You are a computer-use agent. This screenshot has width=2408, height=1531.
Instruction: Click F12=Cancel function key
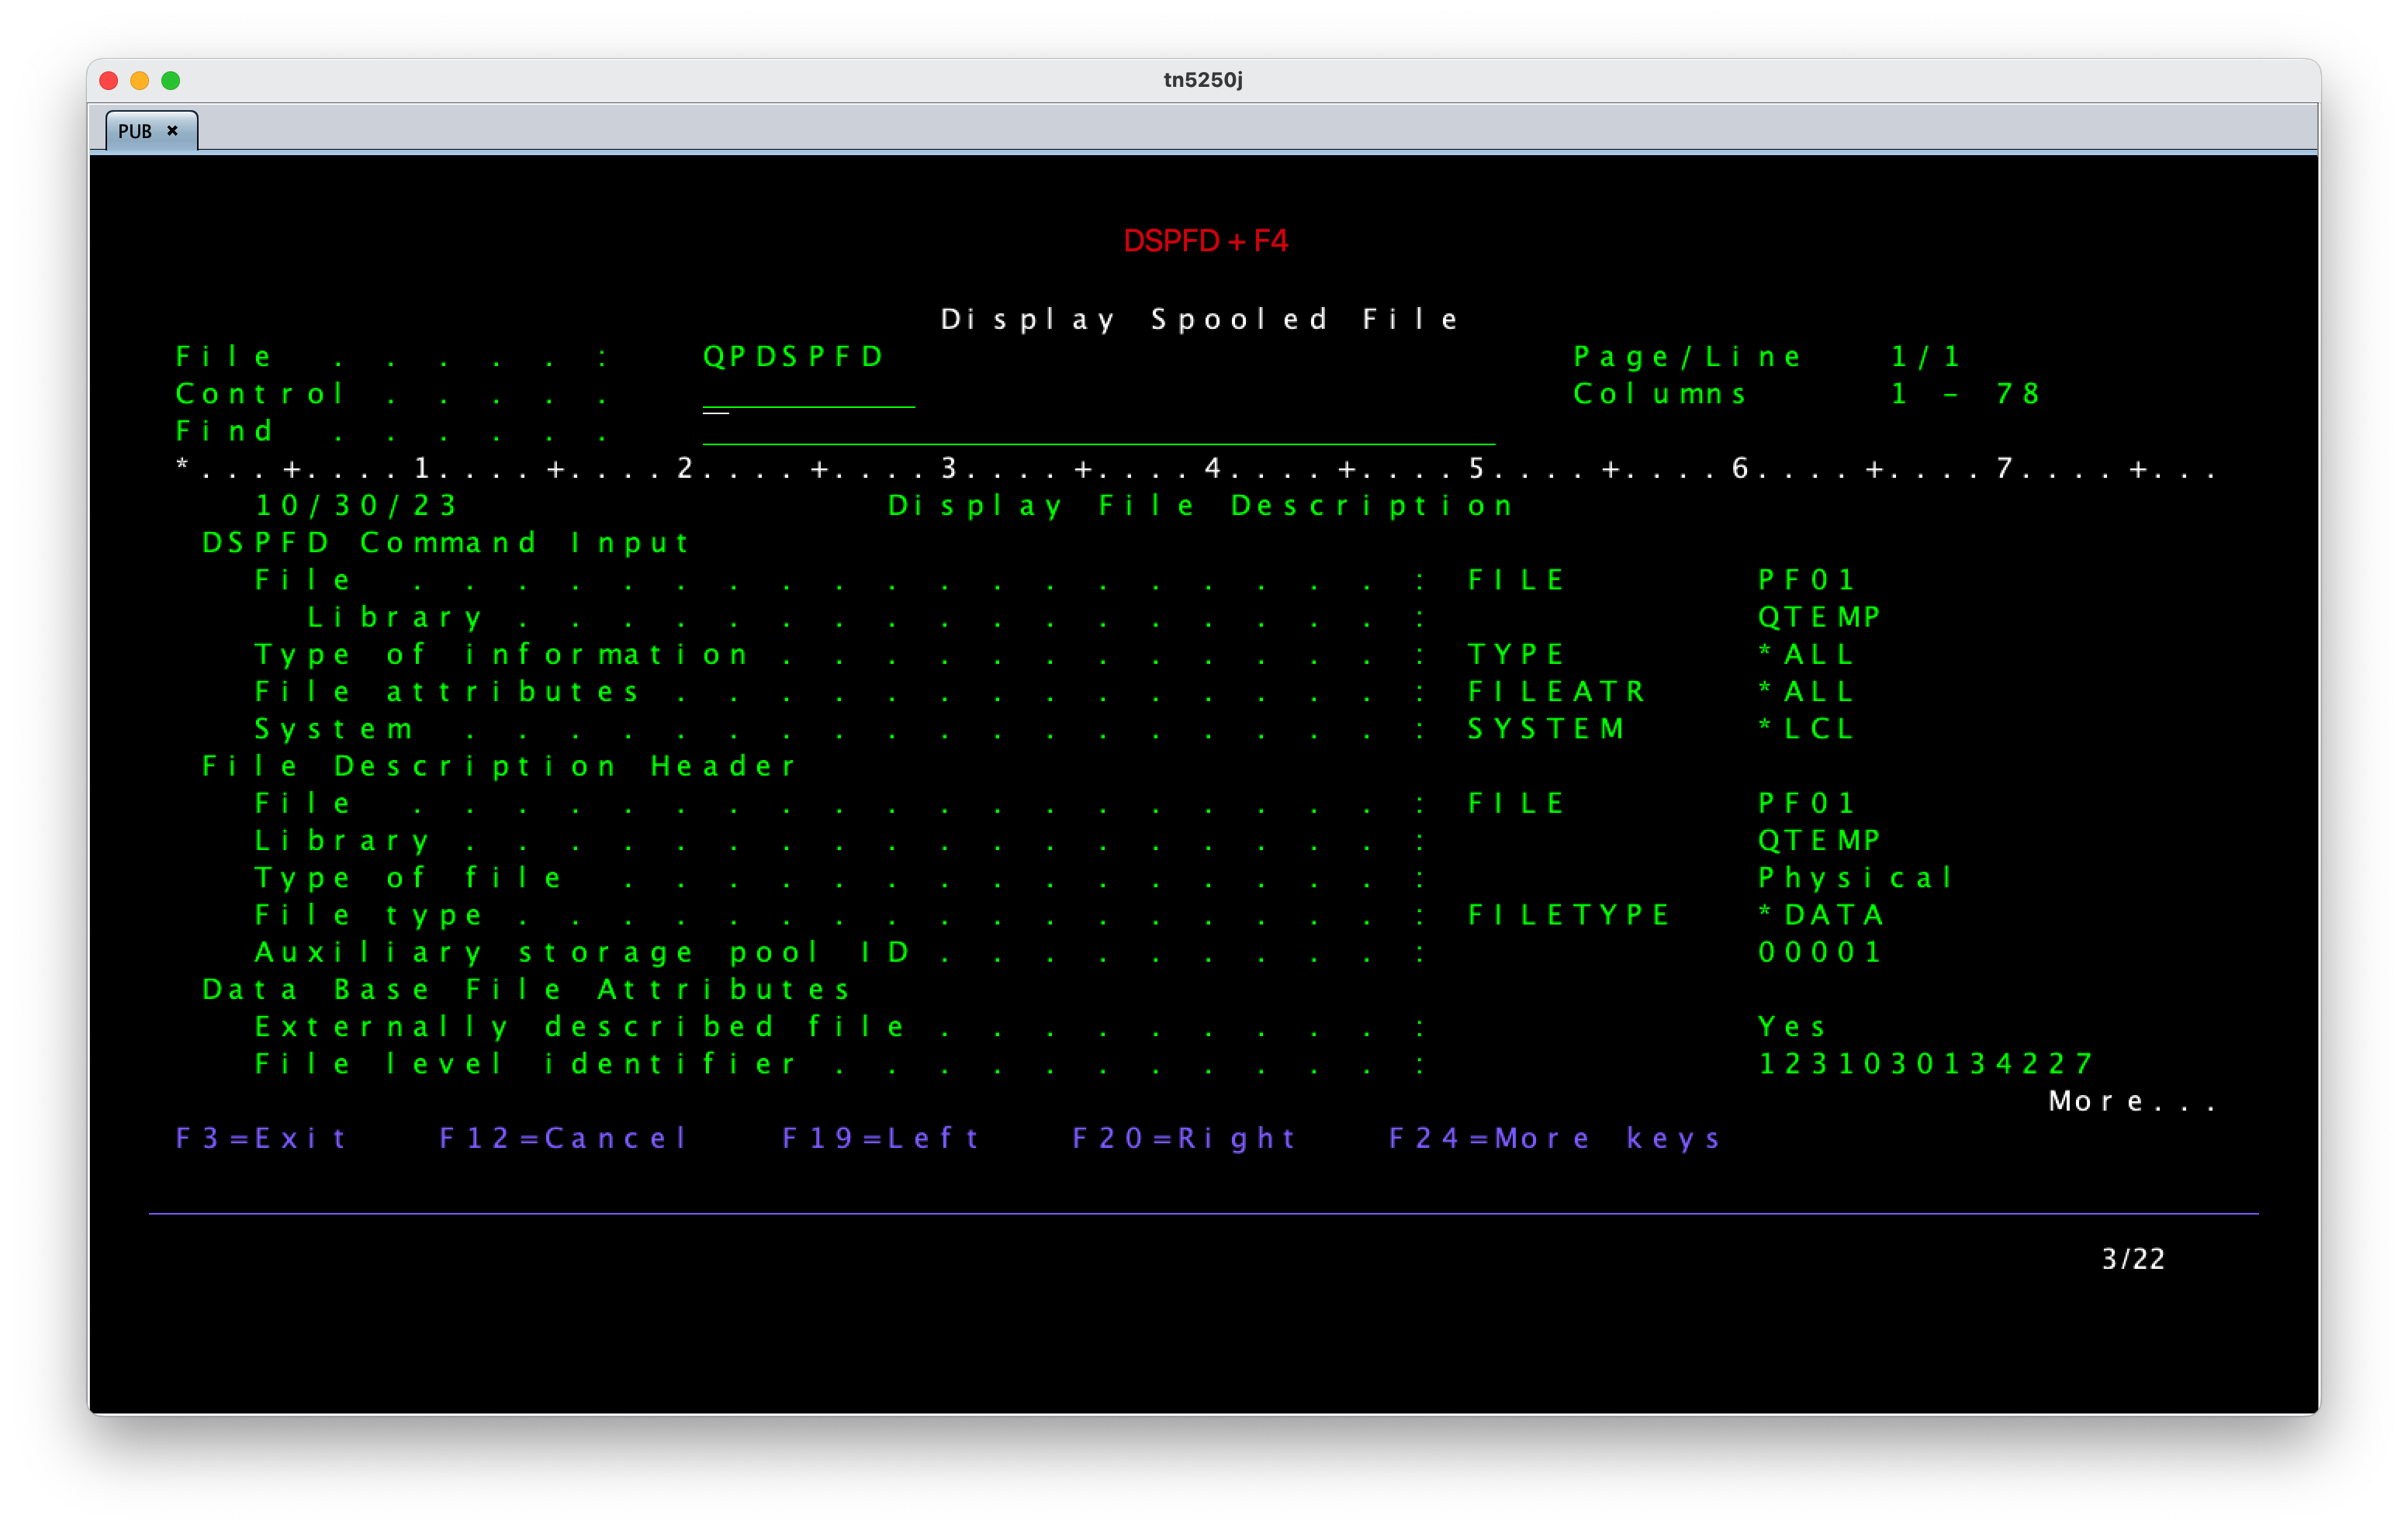pyautogui.click(x=563, y=1138)
